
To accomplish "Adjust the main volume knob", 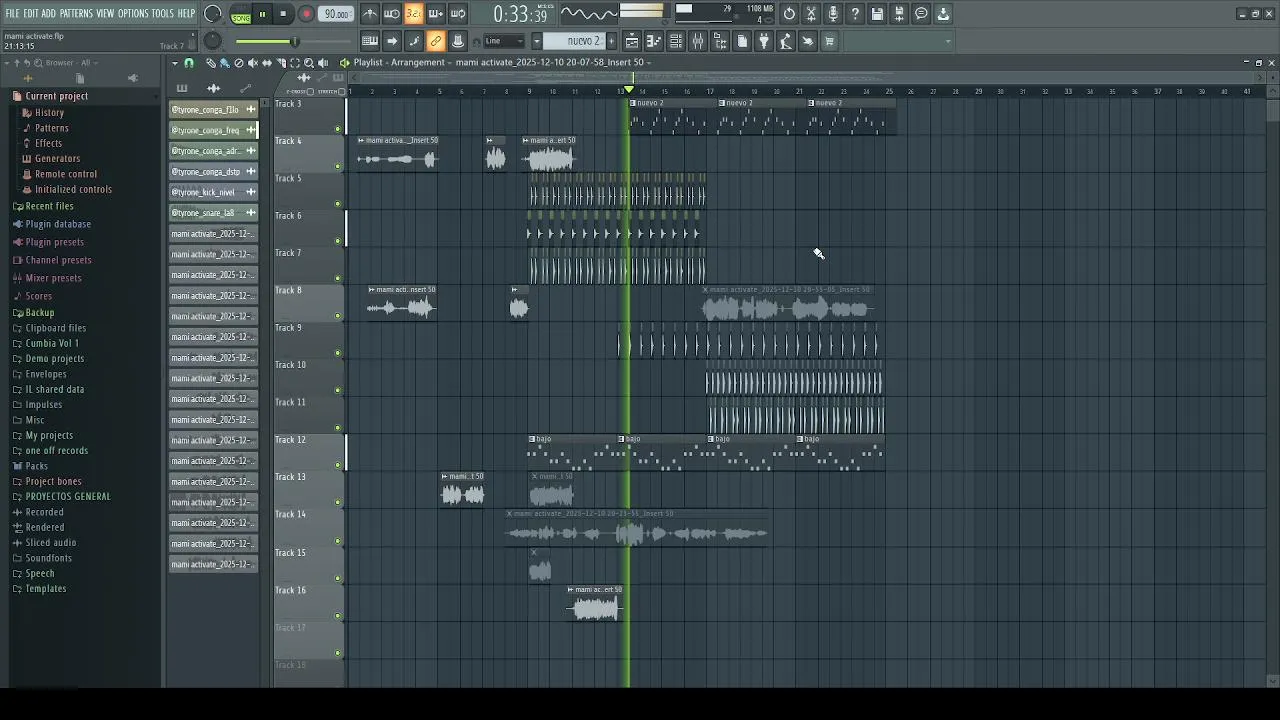I will tap(213, 14).
